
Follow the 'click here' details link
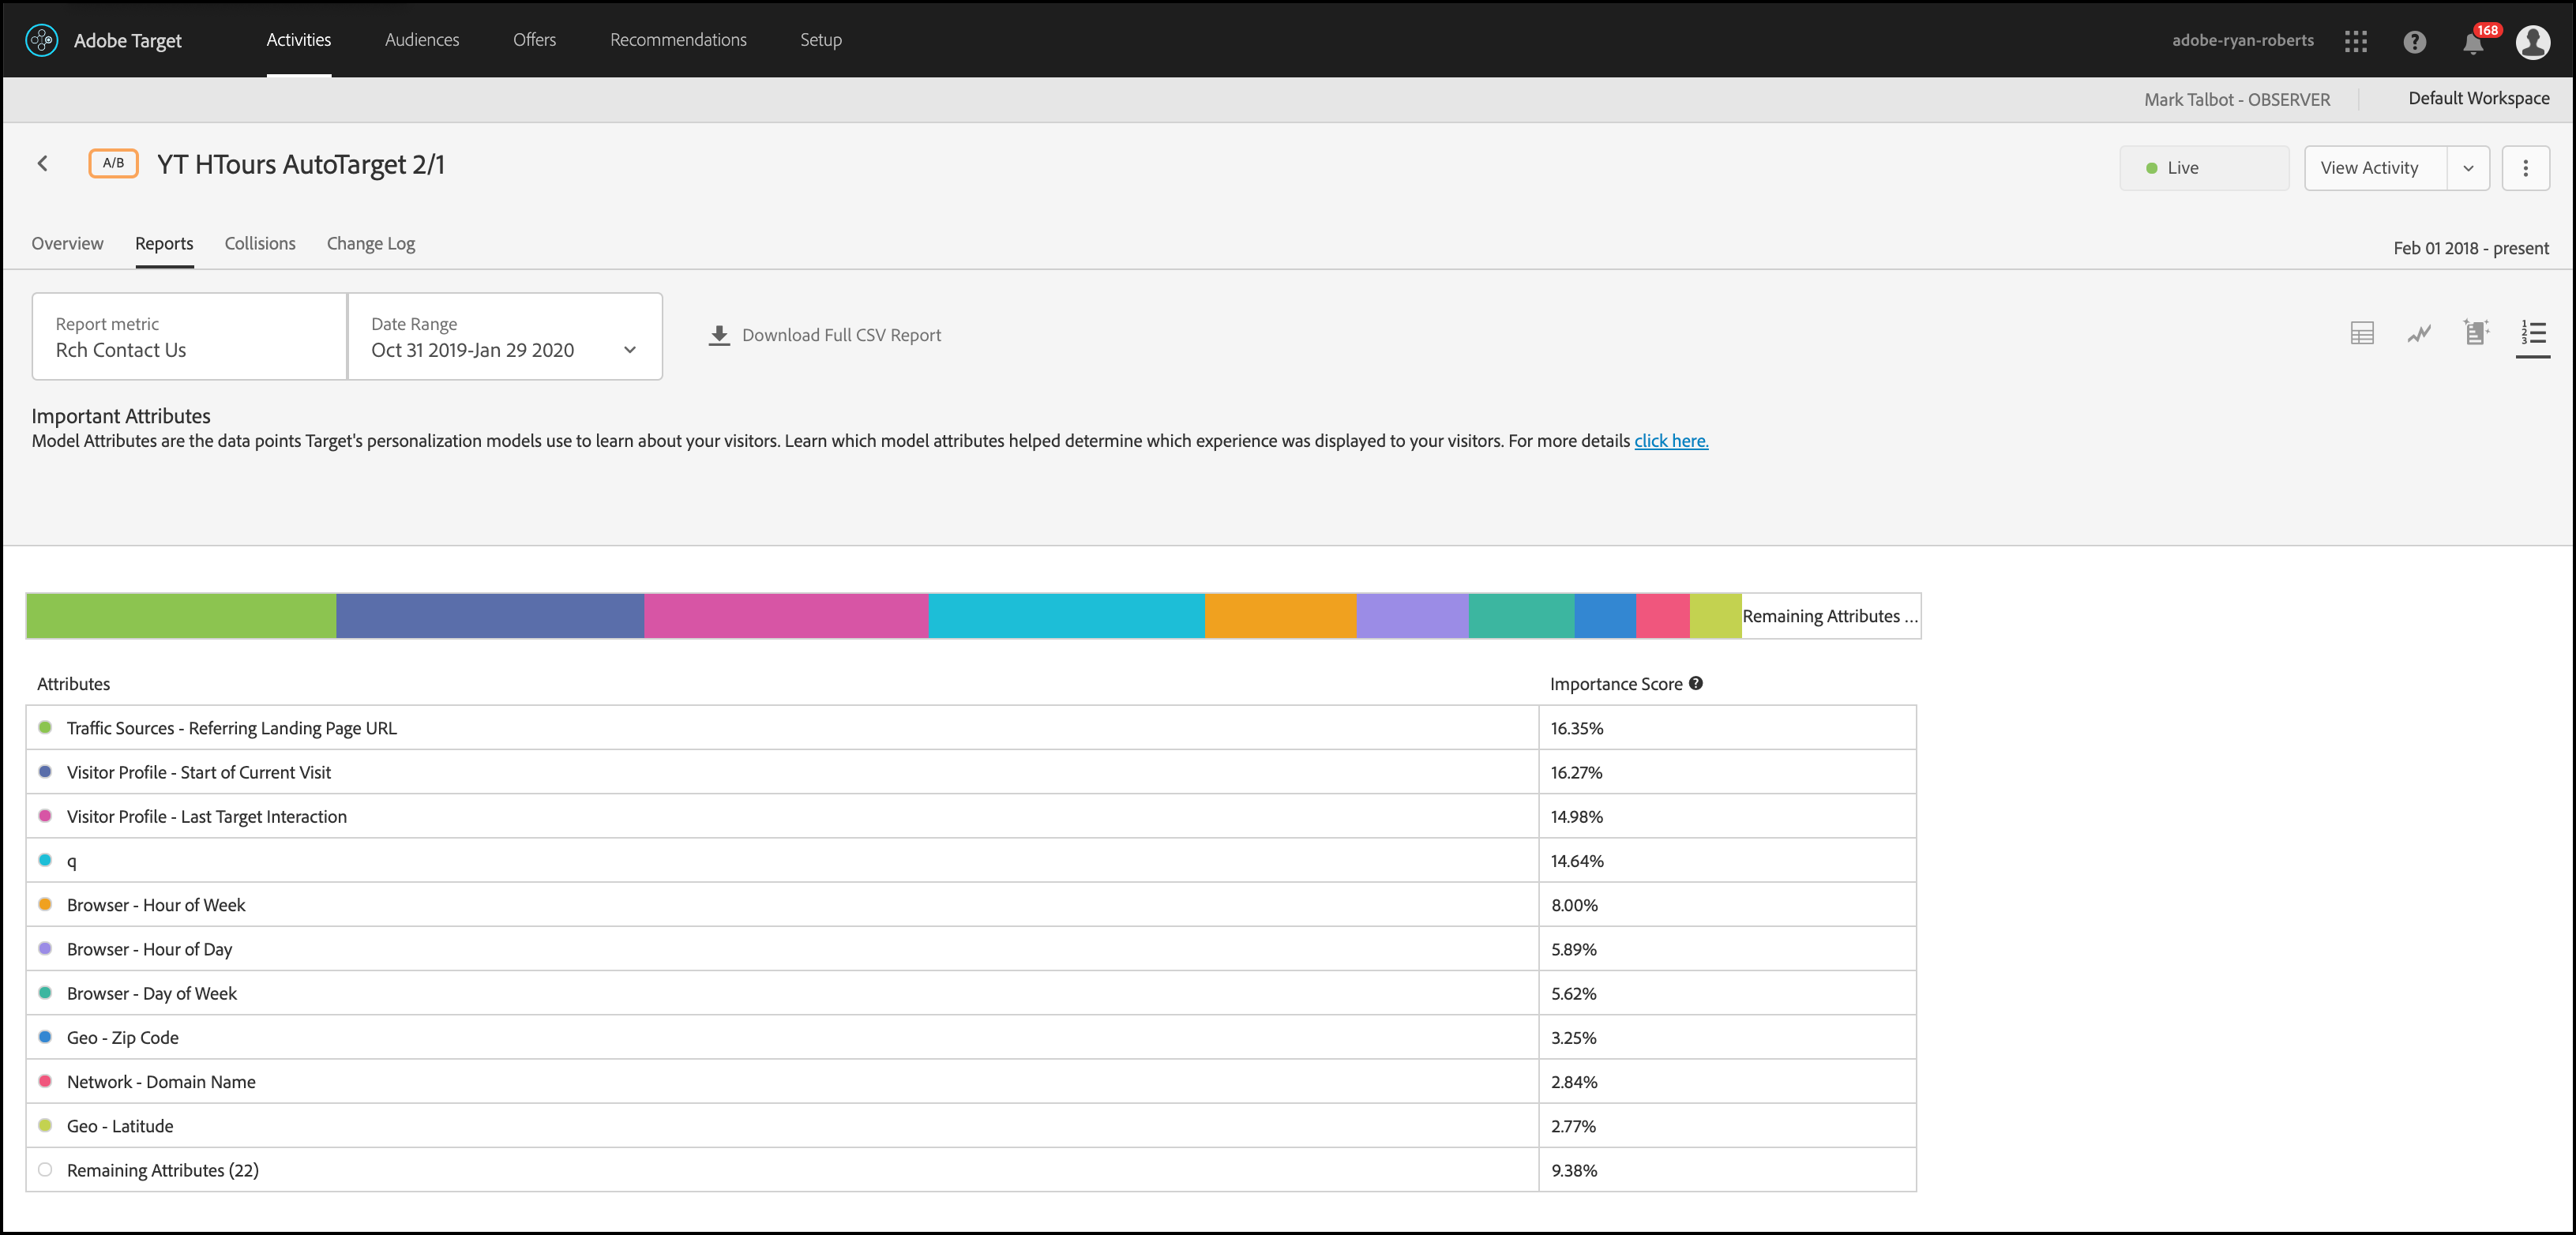click(x=1671, y=441)
